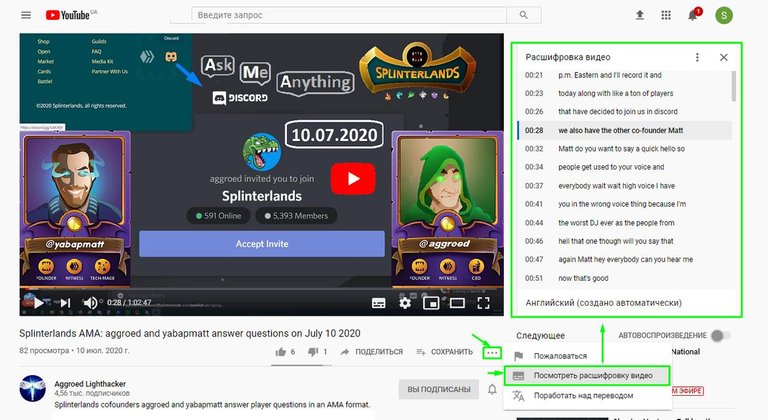Click the ВЫ ПОДПИСАНЫ button

pyautogui.click(x=439, y=389)
